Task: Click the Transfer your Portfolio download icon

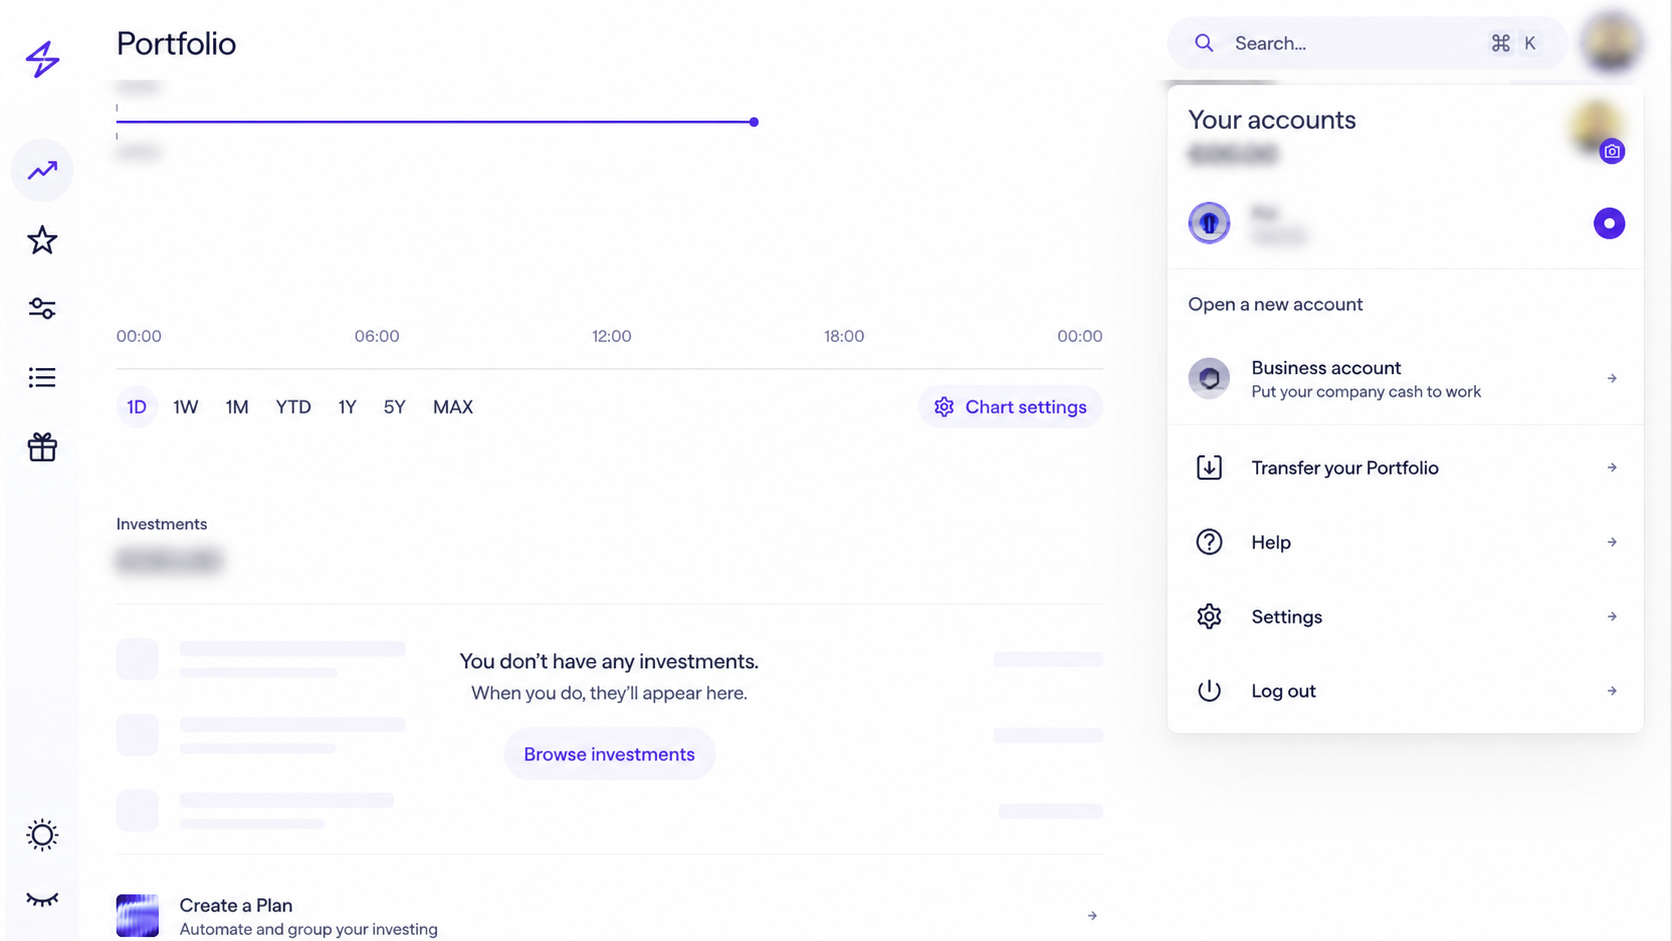Action: pos(1209,467)
